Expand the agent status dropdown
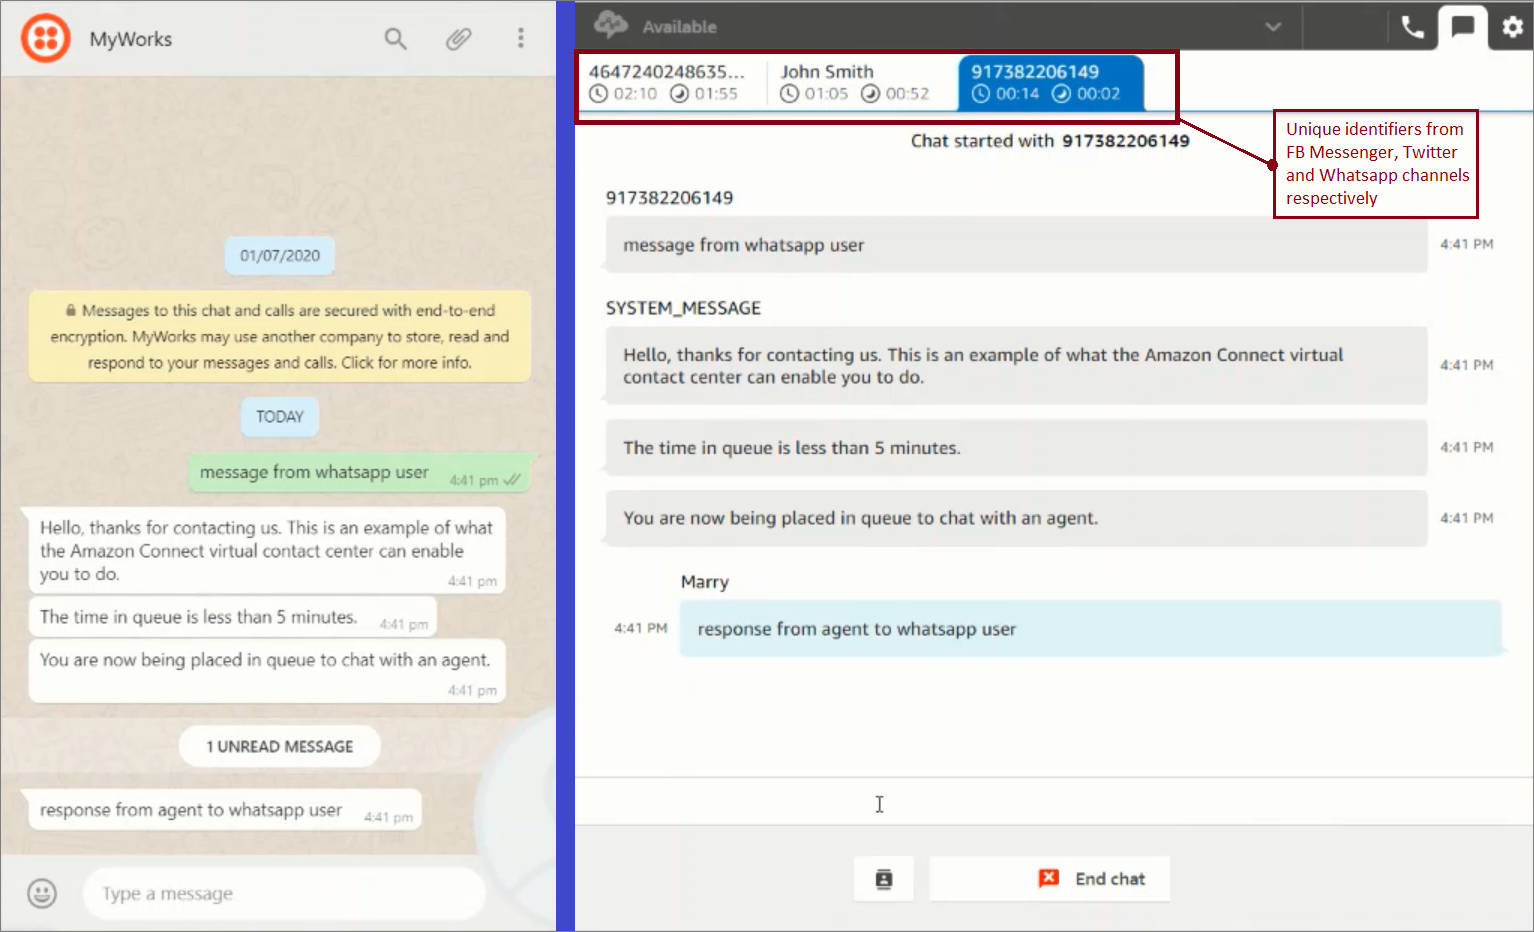1534x932 pixels. (x=1273, y=27)
